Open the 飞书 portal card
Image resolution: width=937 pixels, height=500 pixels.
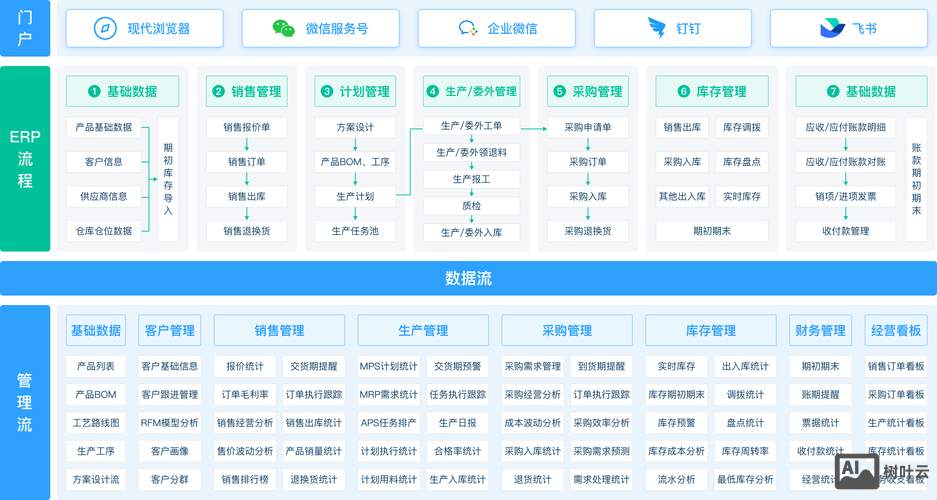(849, 28)
